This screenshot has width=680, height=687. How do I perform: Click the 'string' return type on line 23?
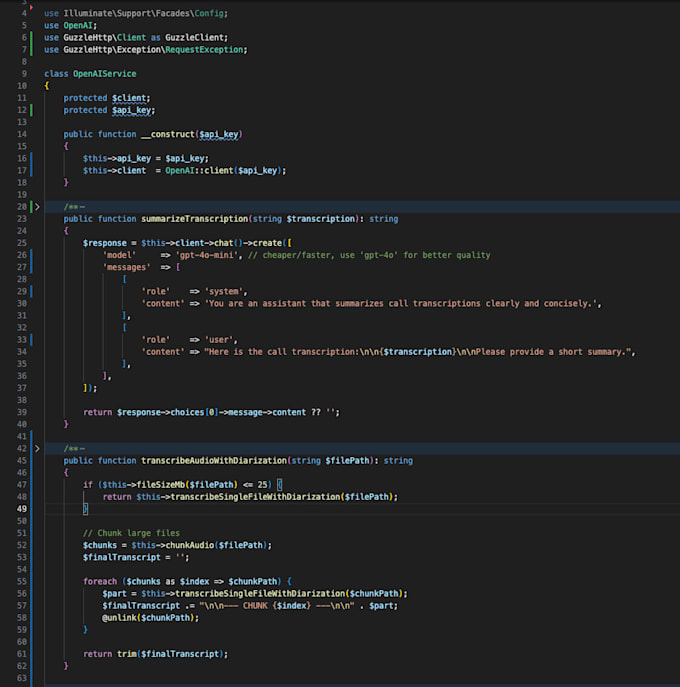[383, 219]
